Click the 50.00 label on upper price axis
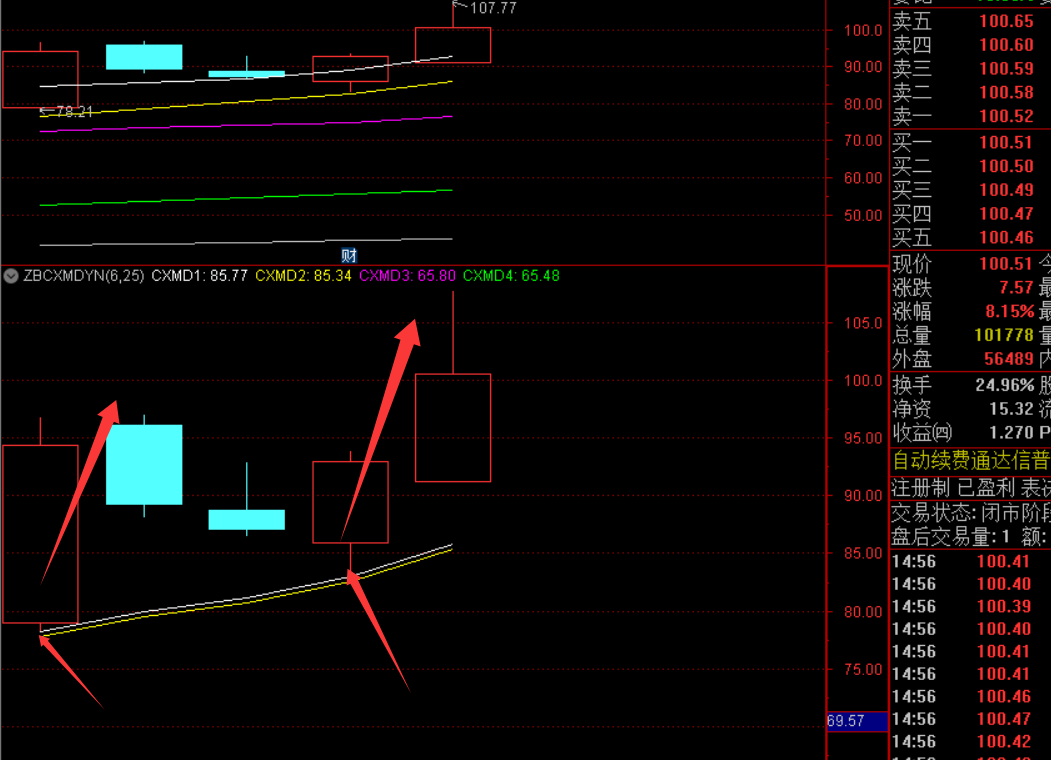1051x760 pixels. coord(863,216)
